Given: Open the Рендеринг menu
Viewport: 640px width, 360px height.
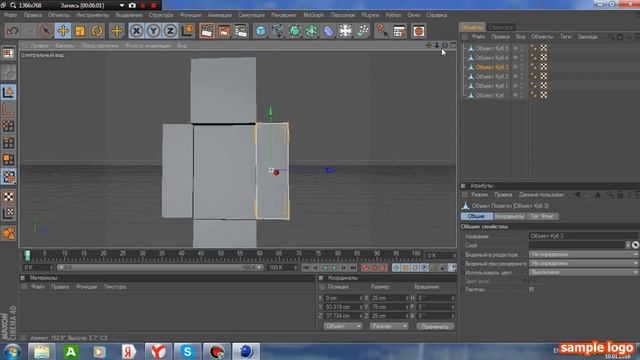Looking at the screenshot, I should point(284,15).
